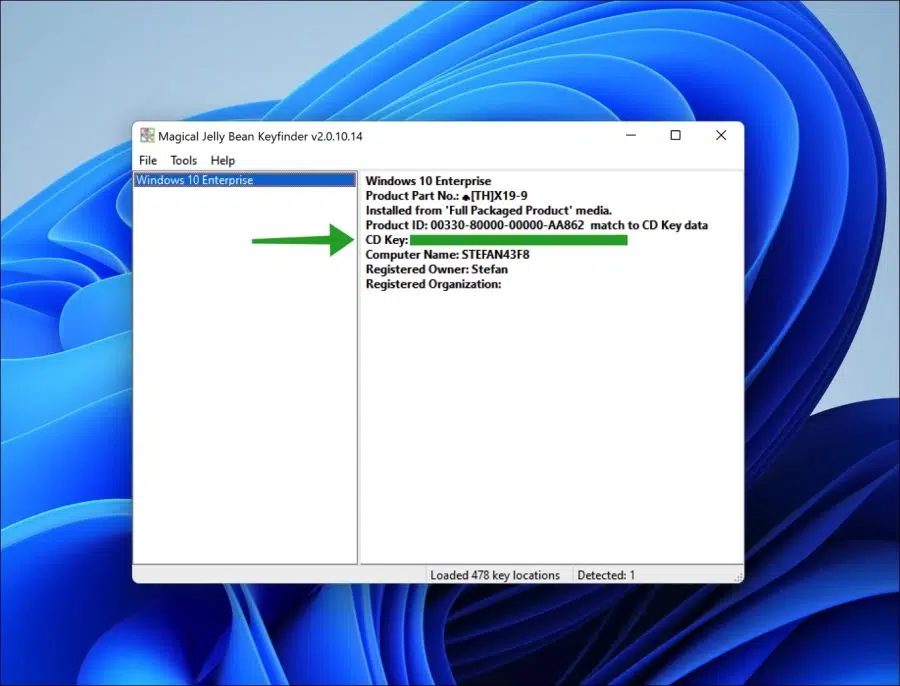Click the Product ID 00330-80000-00000-AA862 line
Viewport: 900px width, 686px height.
[x=537, y=226]
